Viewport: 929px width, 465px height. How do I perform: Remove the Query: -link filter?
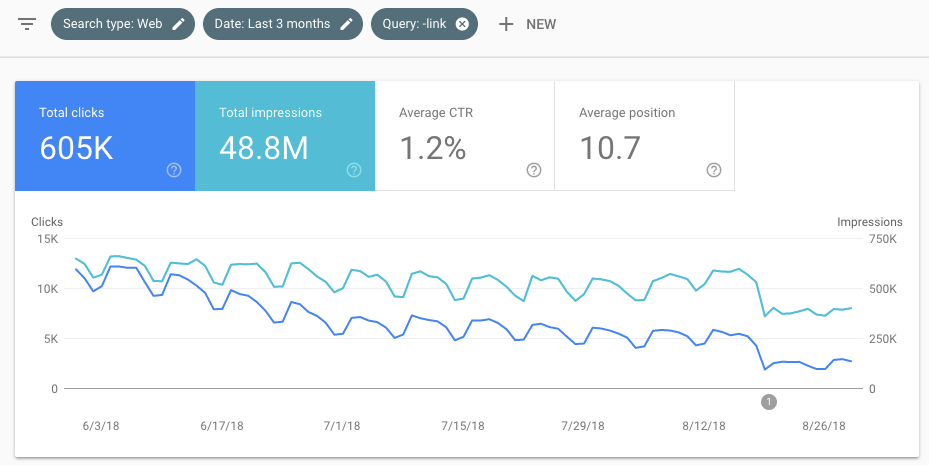(x=462, y=24)
